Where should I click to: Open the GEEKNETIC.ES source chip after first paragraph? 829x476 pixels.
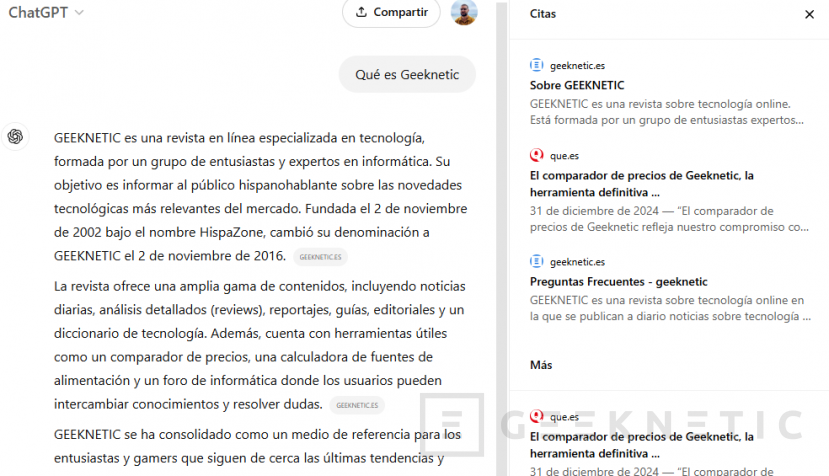[x=321, y=257]
